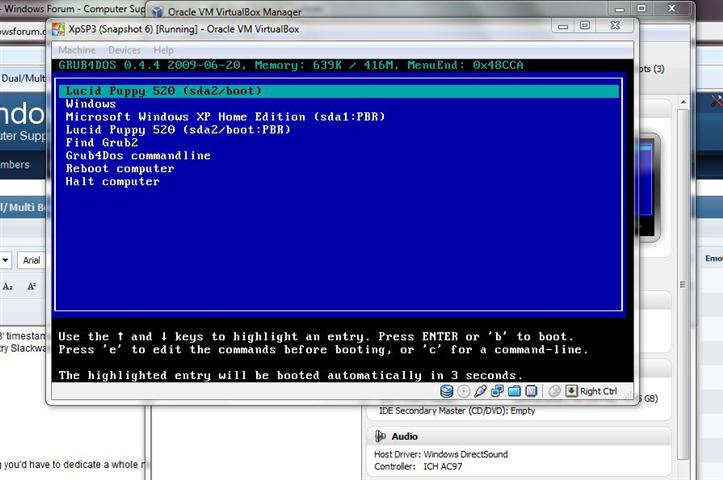Click the hard disk activity status icon
723x480 pixels.
click(x=446, y=391)
